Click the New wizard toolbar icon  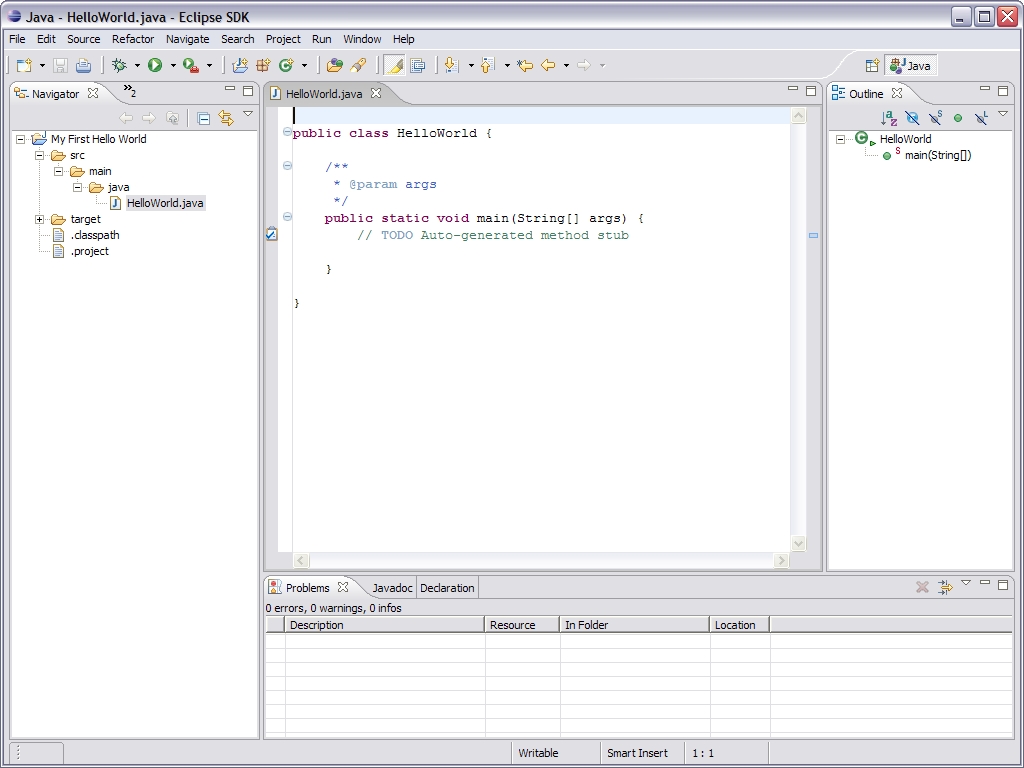pyautogui.click(x=24, y=65)
